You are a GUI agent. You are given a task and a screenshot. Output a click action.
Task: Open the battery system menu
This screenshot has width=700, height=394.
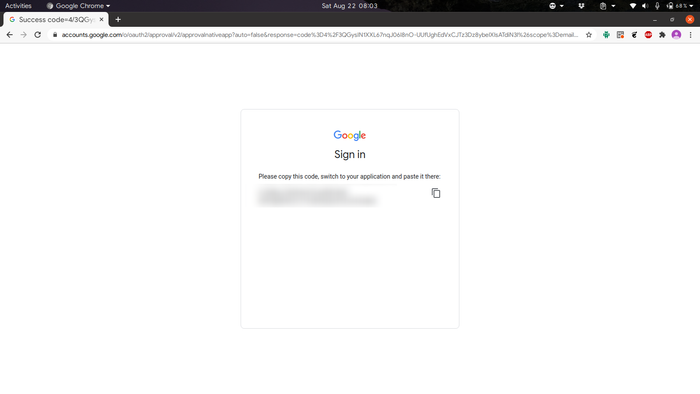(x=679, y=6)
